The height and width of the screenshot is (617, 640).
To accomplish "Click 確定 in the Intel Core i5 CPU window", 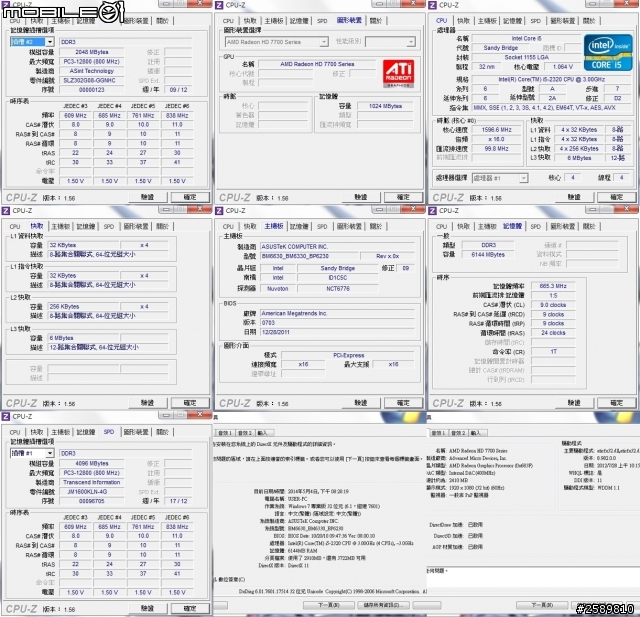I will click(x=617, y=198).
